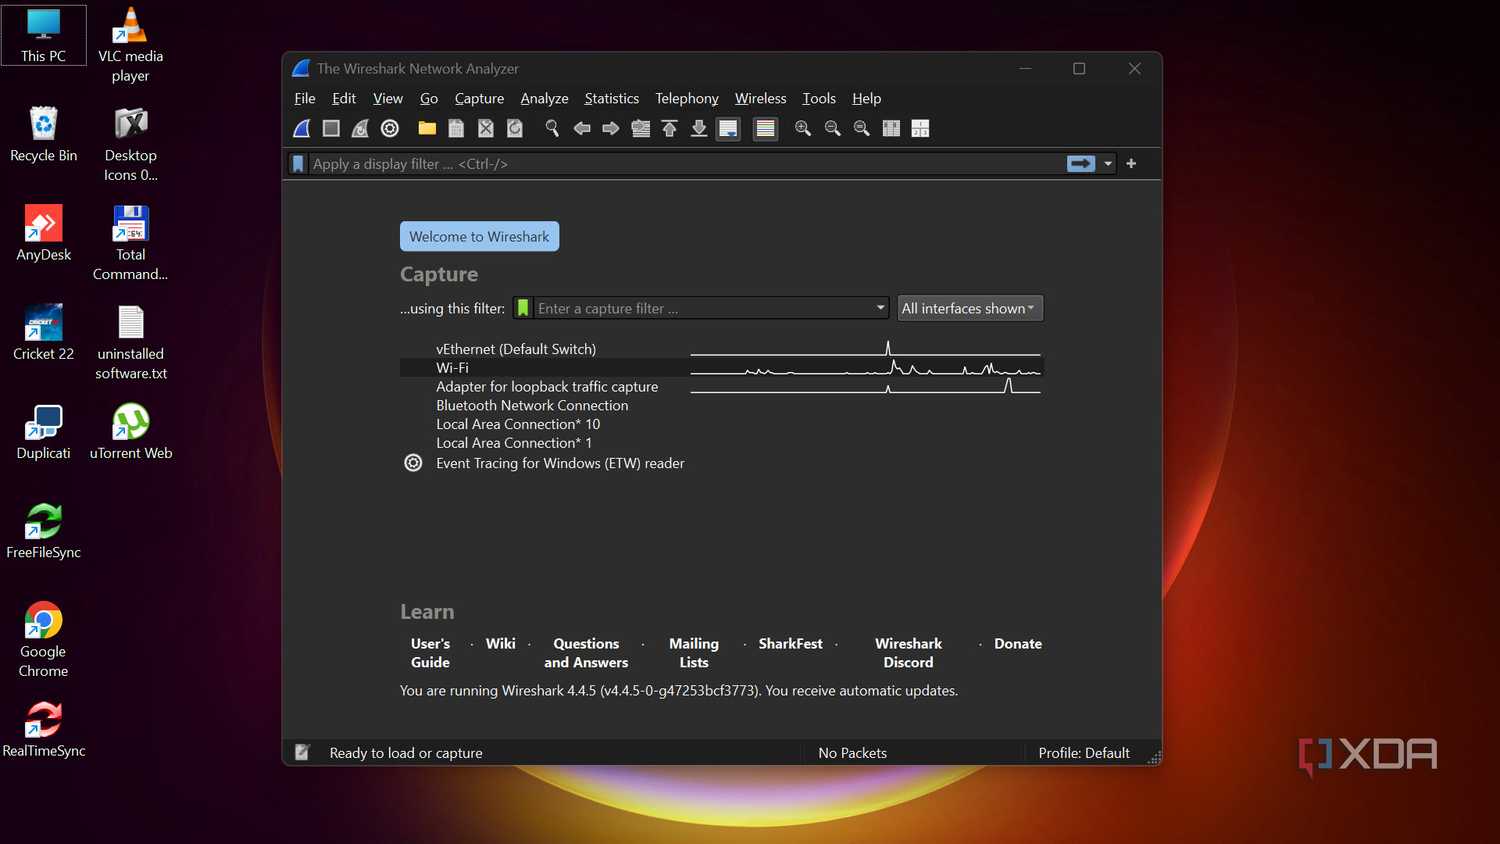1500x844 pixels.
Task: Open Capture Options gear icon in the toolbar
Action: click(390, 128)
